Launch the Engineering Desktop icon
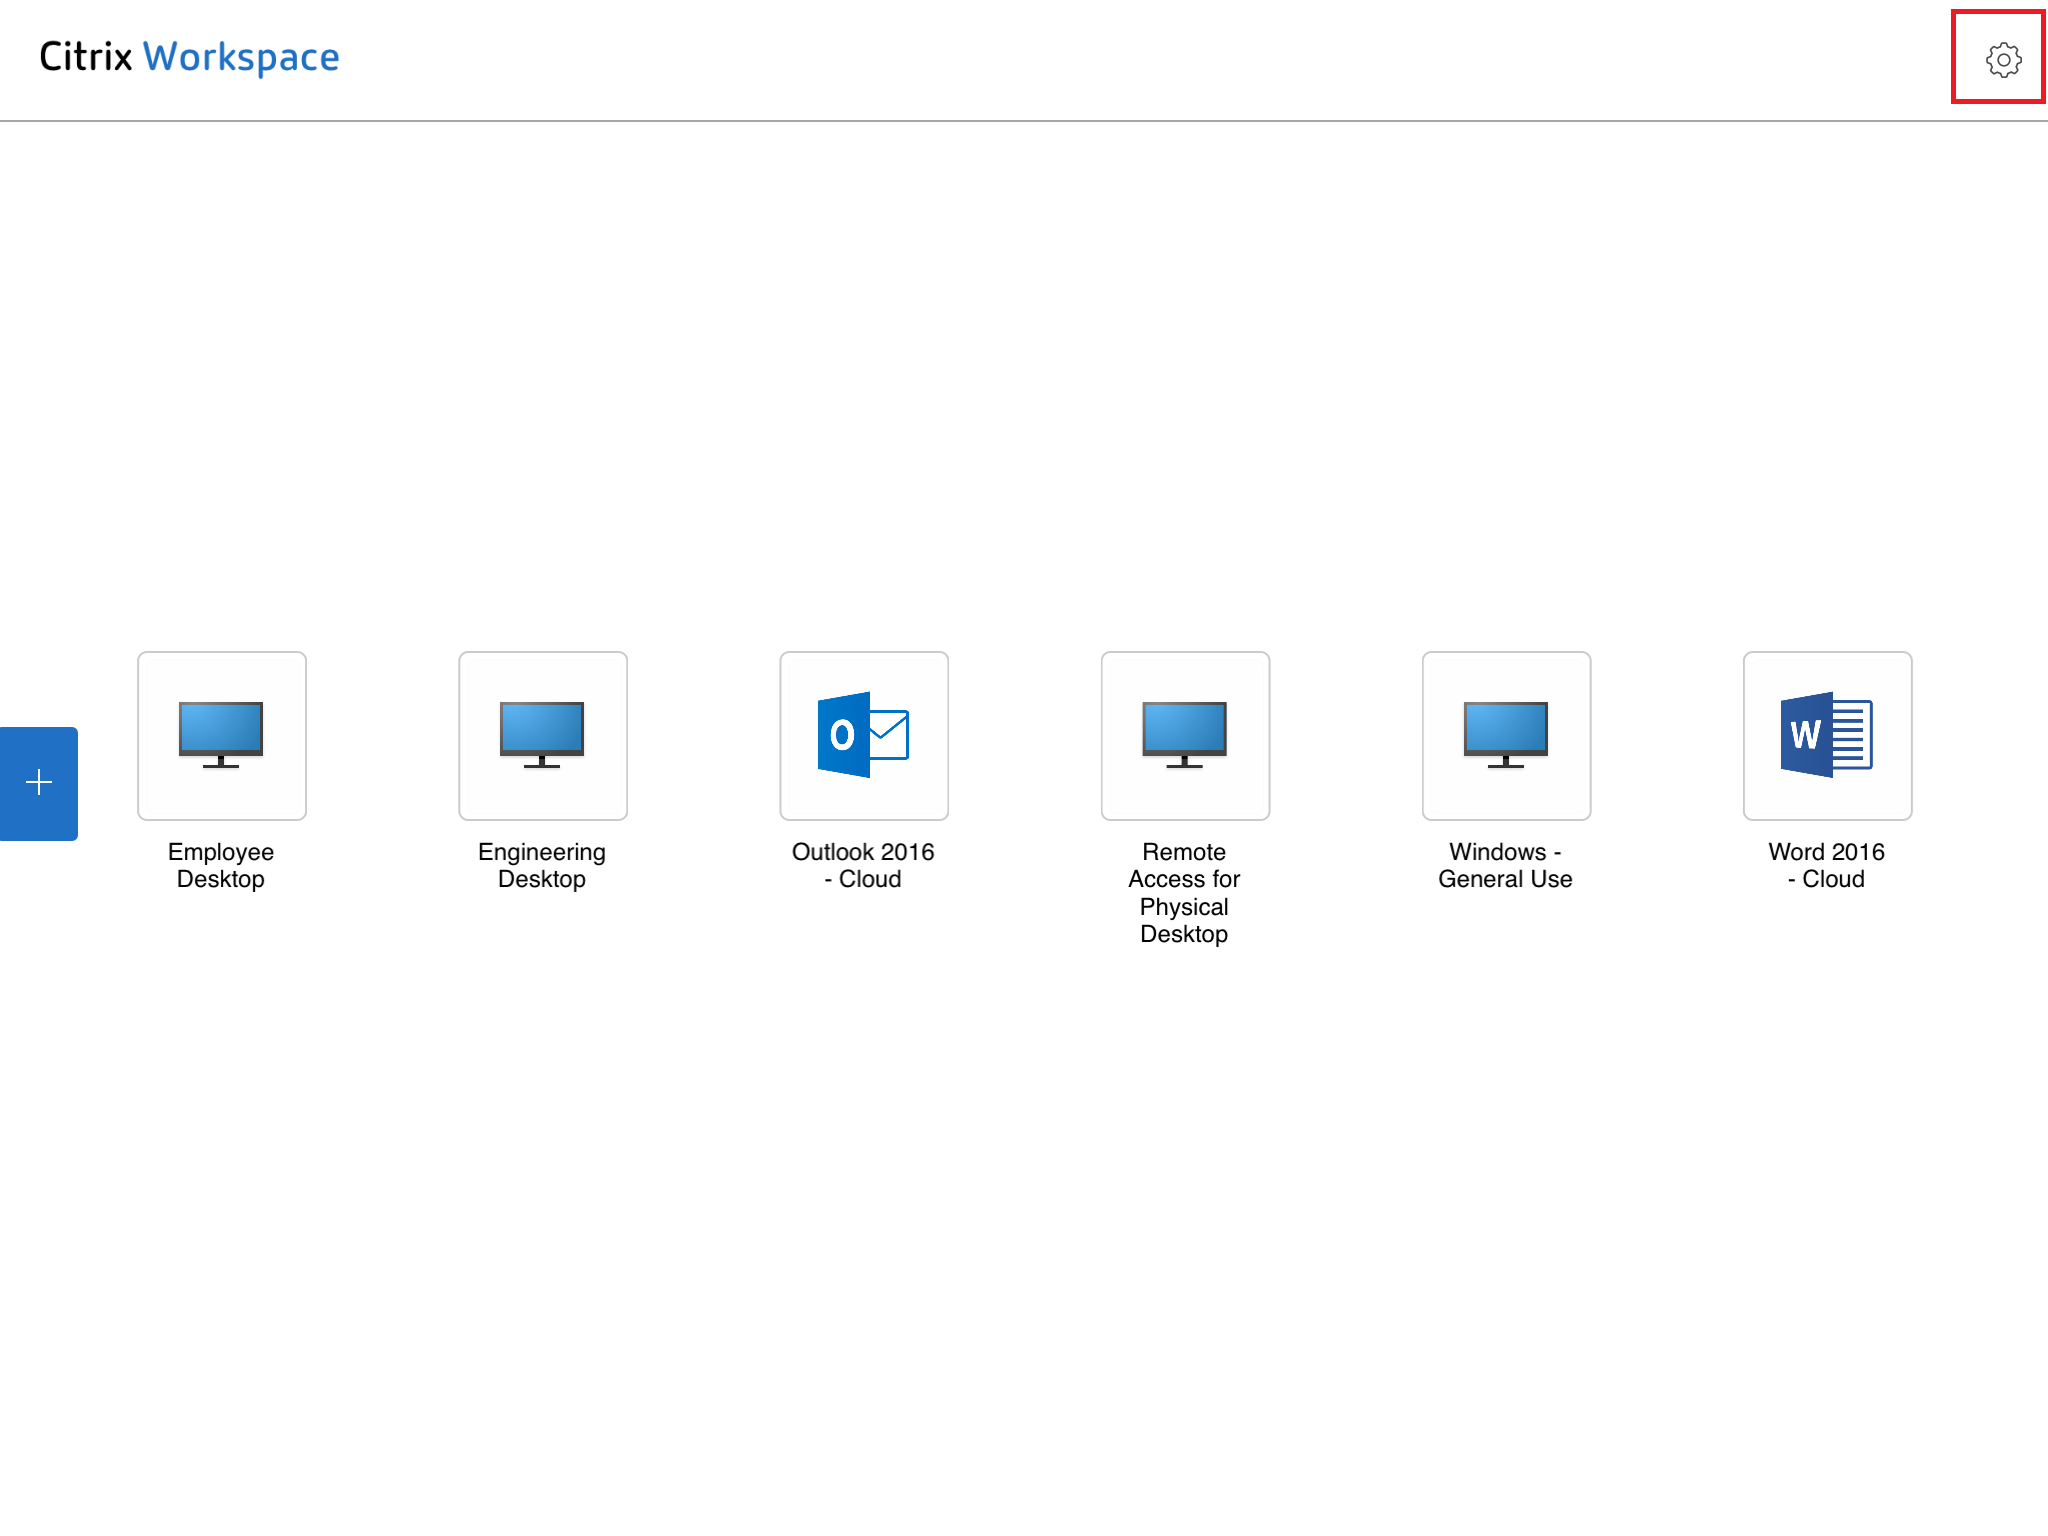The height and width of the screenshot is (1536, 2048). click(543, 736)
